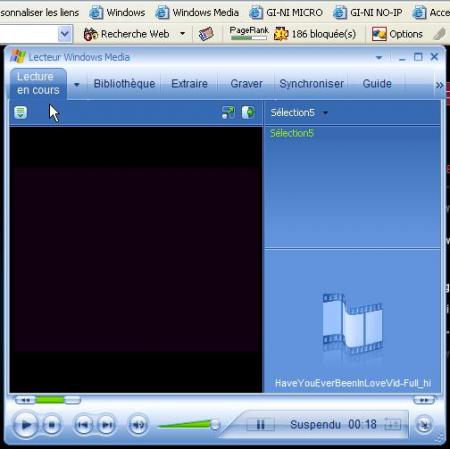This screenshot has height=449, width=450.
Task: Open the Bibliothèque tab
Action: 124,84
